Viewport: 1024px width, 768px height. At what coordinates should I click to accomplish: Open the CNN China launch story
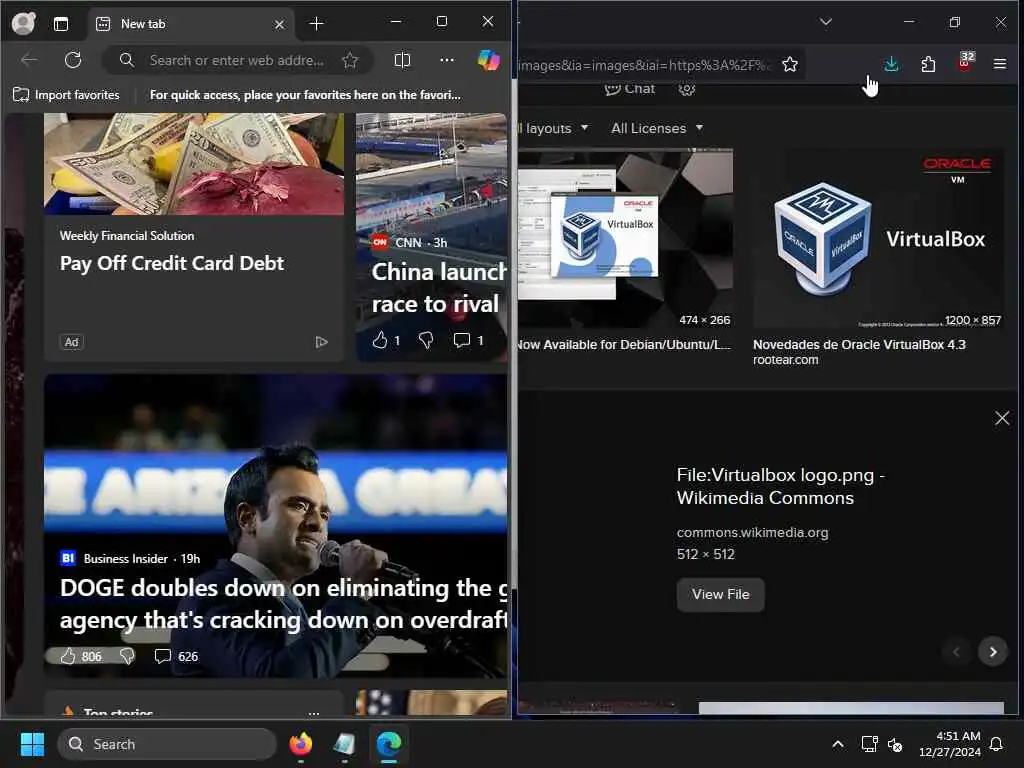(438, 287)
